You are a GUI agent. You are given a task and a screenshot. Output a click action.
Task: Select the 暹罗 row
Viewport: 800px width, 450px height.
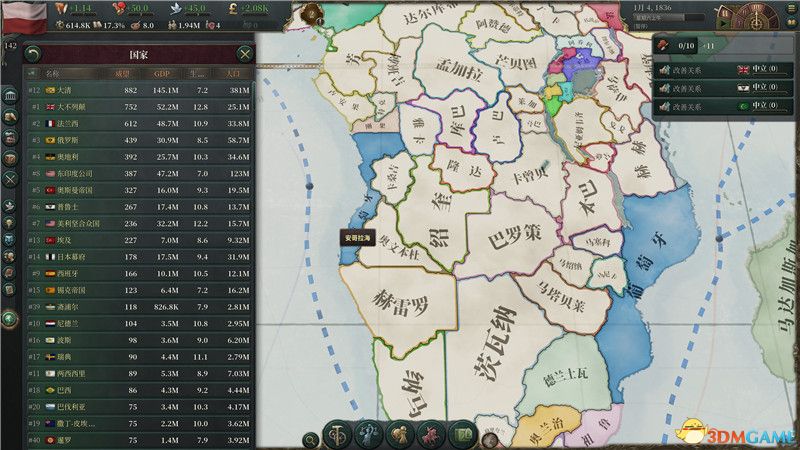coord(139,440)
